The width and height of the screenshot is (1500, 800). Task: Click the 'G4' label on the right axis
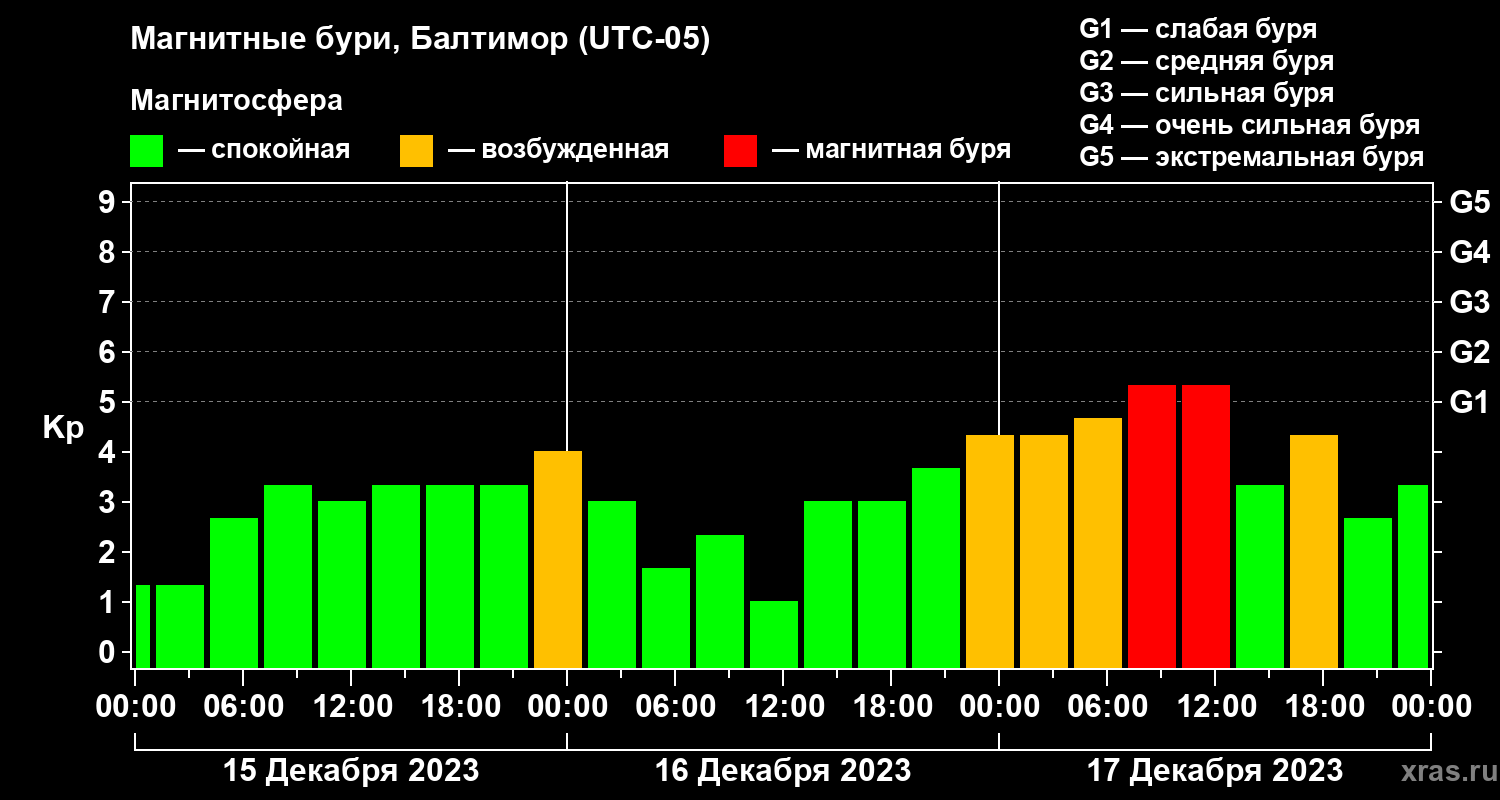coord(1469,252)
